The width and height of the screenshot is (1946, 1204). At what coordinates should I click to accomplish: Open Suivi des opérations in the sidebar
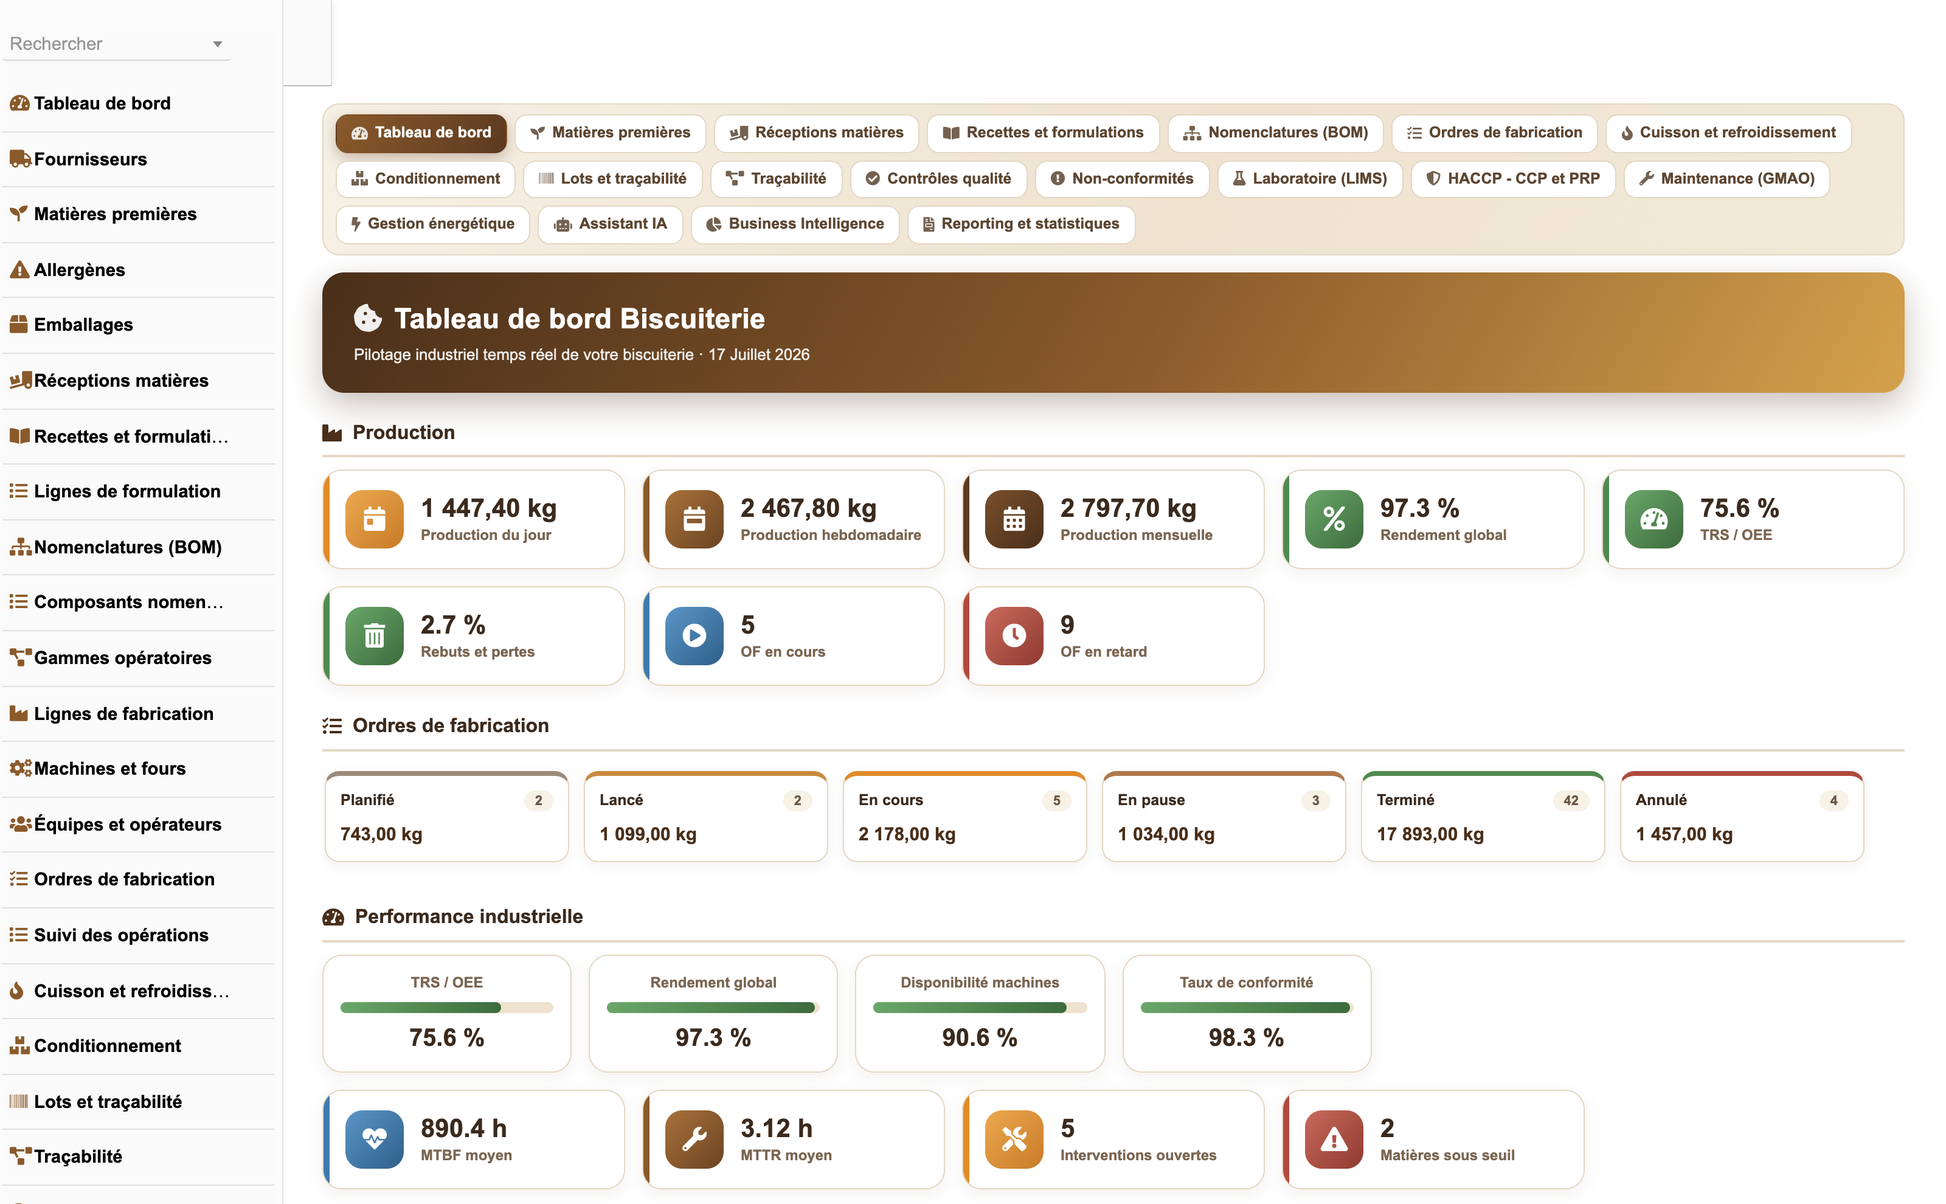(139, 935)
